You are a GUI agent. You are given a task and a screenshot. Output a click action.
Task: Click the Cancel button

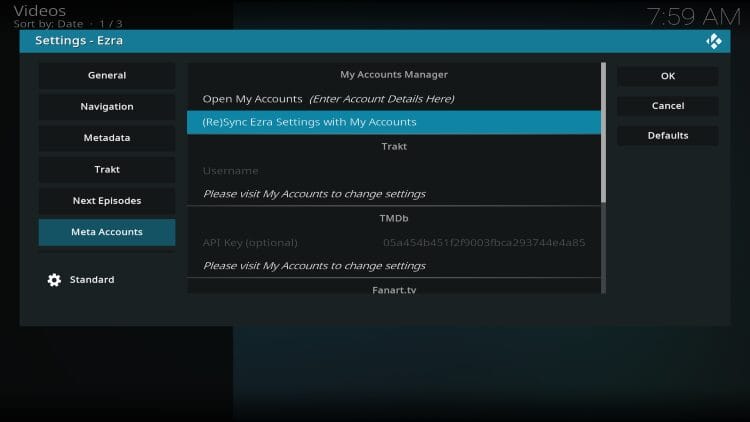coord(668,106)
